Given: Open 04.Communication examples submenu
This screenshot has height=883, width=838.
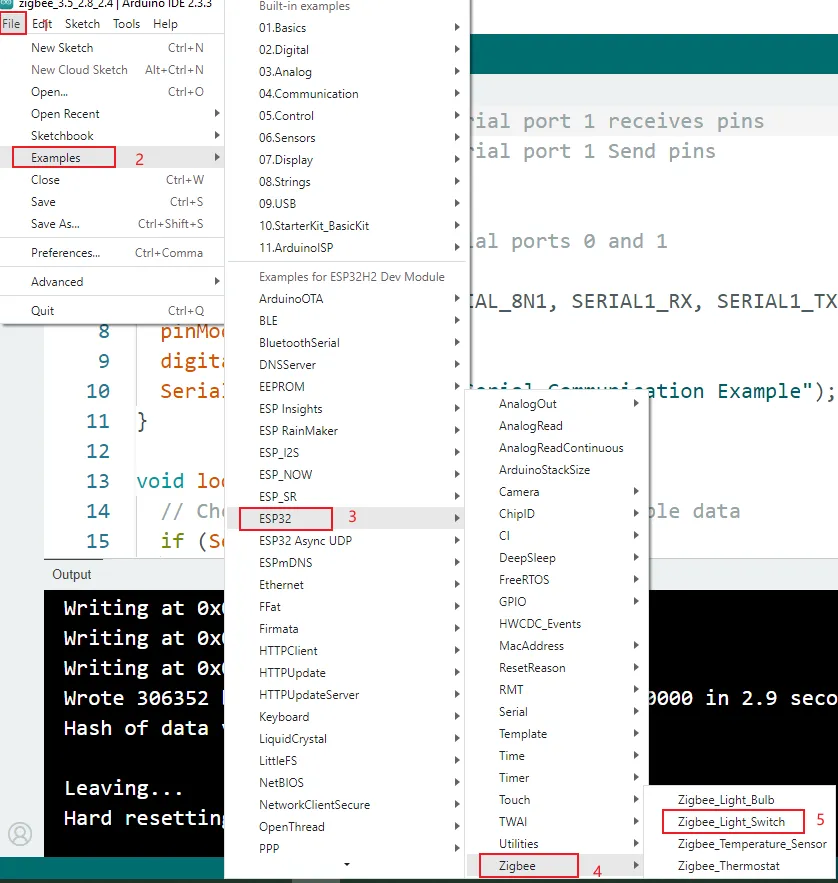Looking at the screenshot, I should point(348,93).
